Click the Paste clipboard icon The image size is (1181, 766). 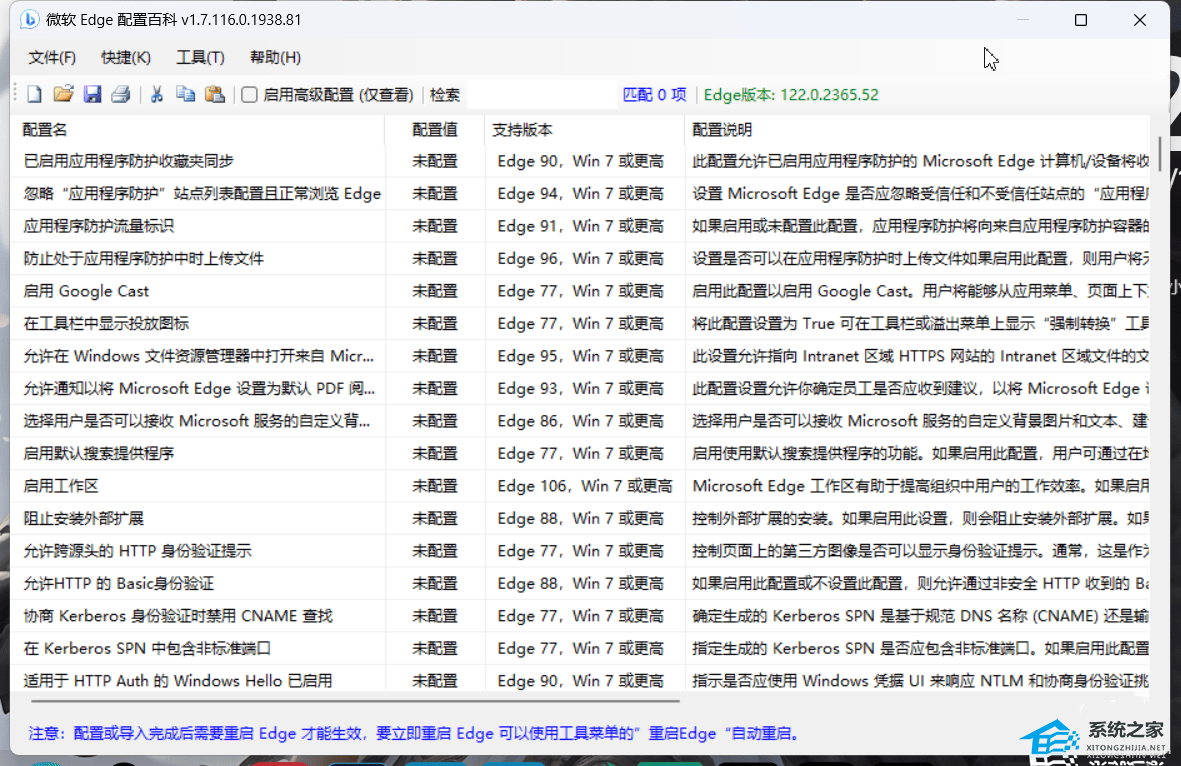(x=214, y=95)
